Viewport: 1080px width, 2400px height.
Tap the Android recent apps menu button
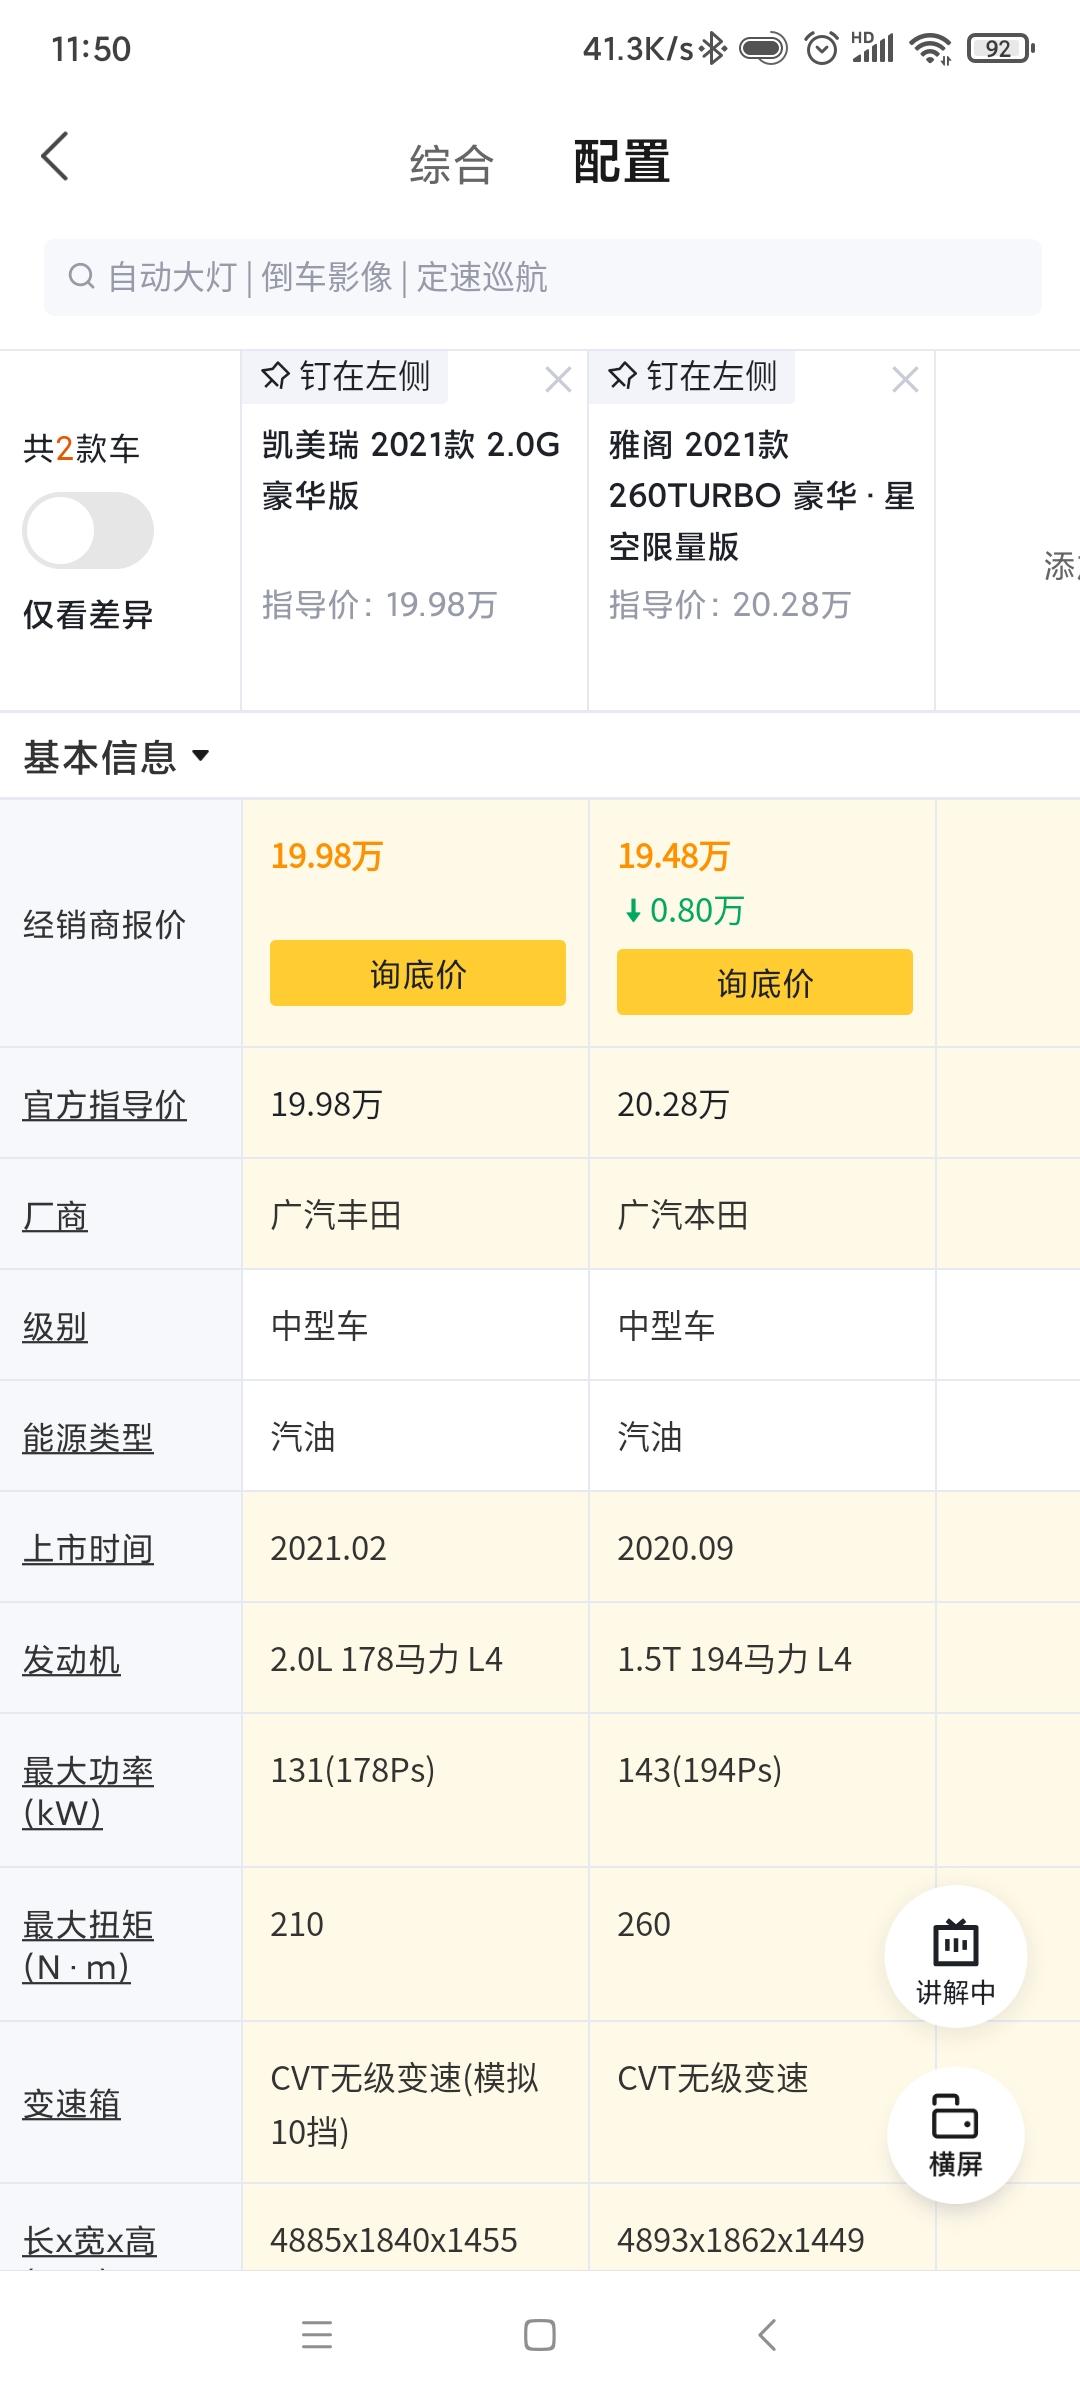click(317, 2335)
